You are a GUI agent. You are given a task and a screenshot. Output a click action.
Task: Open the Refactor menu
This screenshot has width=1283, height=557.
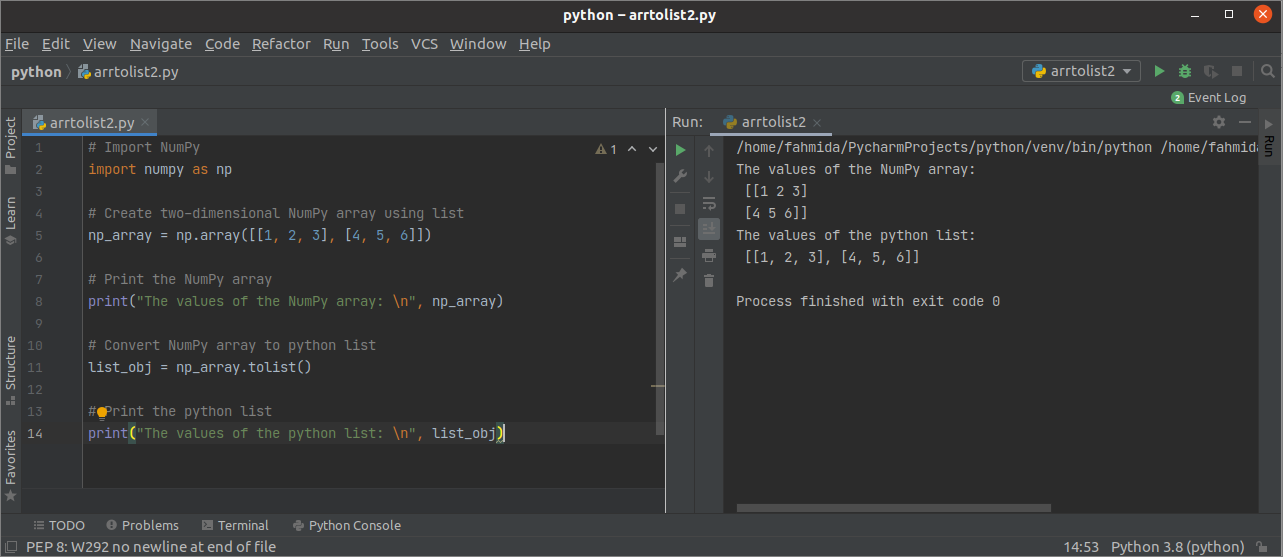point(281,44)
